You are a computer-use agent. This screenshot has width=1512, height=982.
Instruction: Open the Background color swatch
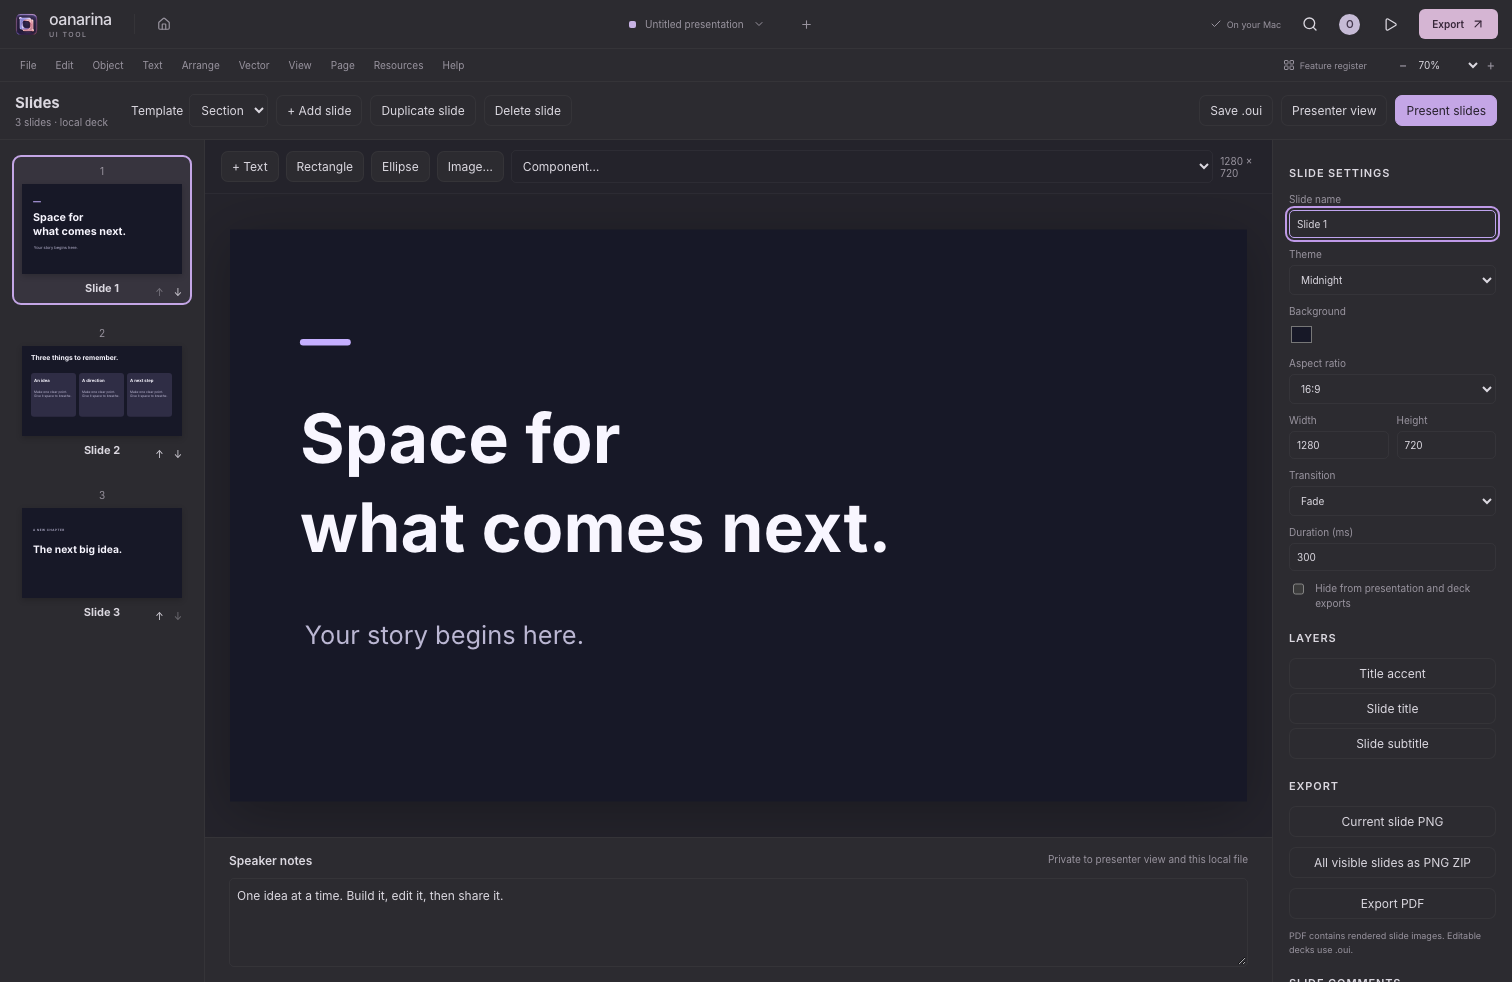(1301, 335)
